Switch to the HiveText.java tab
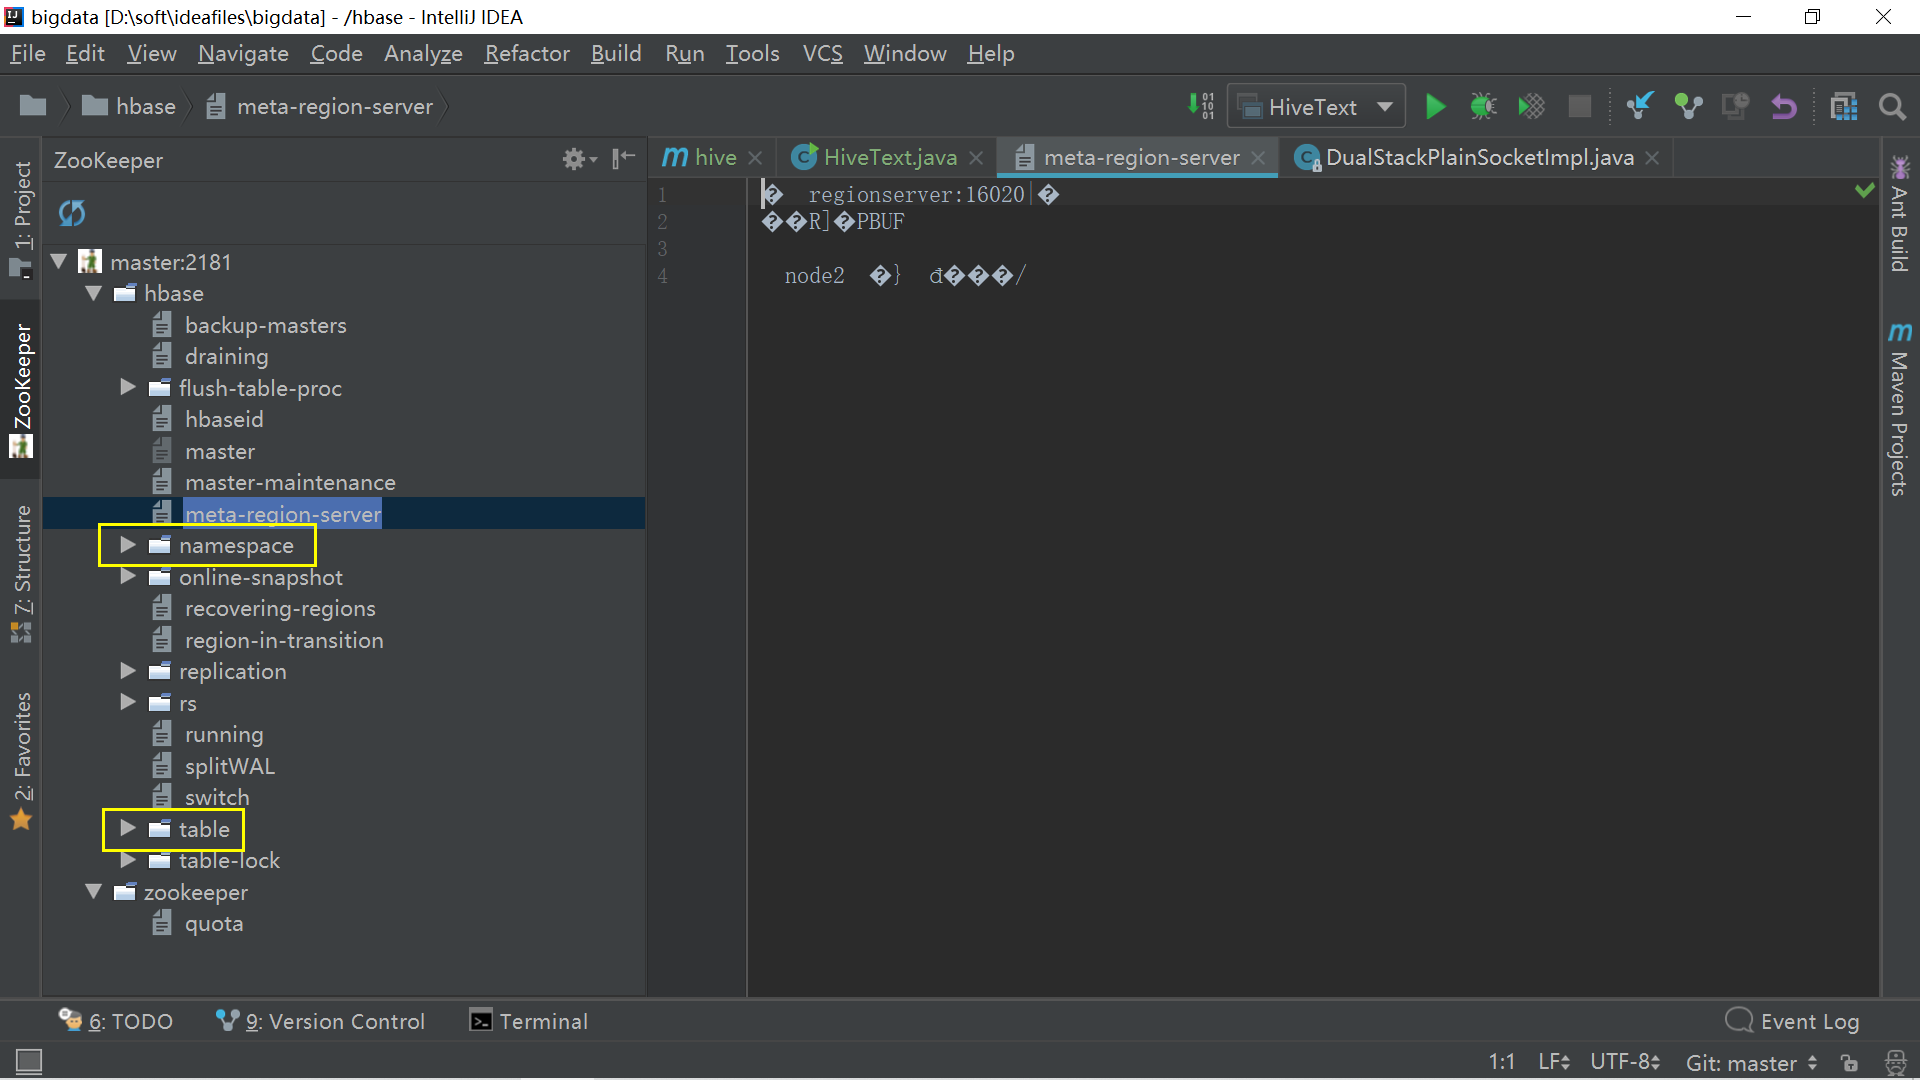The image size is (1920, 1080). coord(889,157)
